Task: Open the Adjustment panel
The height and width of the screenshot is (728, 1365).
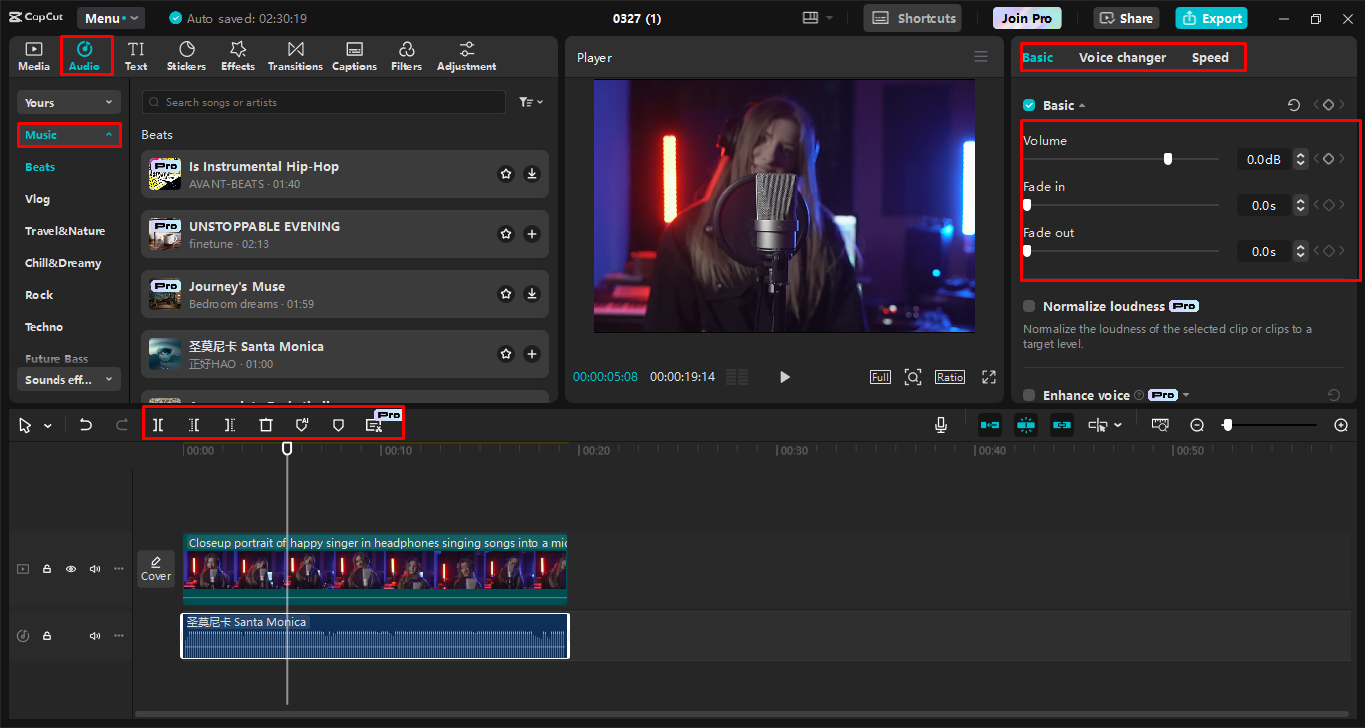Action: pos(466,56)
